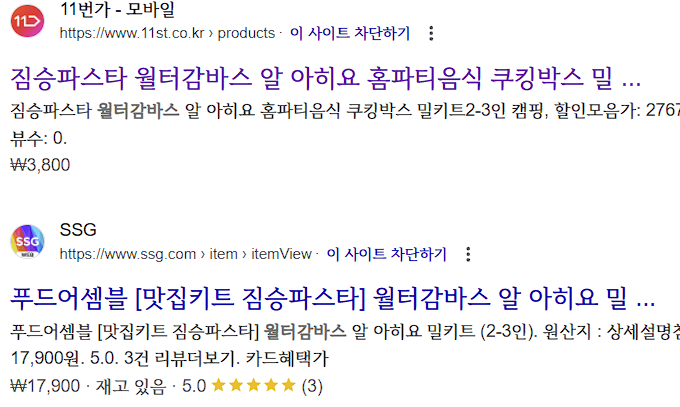Block the SSG site via 이 사이트 차단하기
This screenshot has width=680, height=407.
386,254
